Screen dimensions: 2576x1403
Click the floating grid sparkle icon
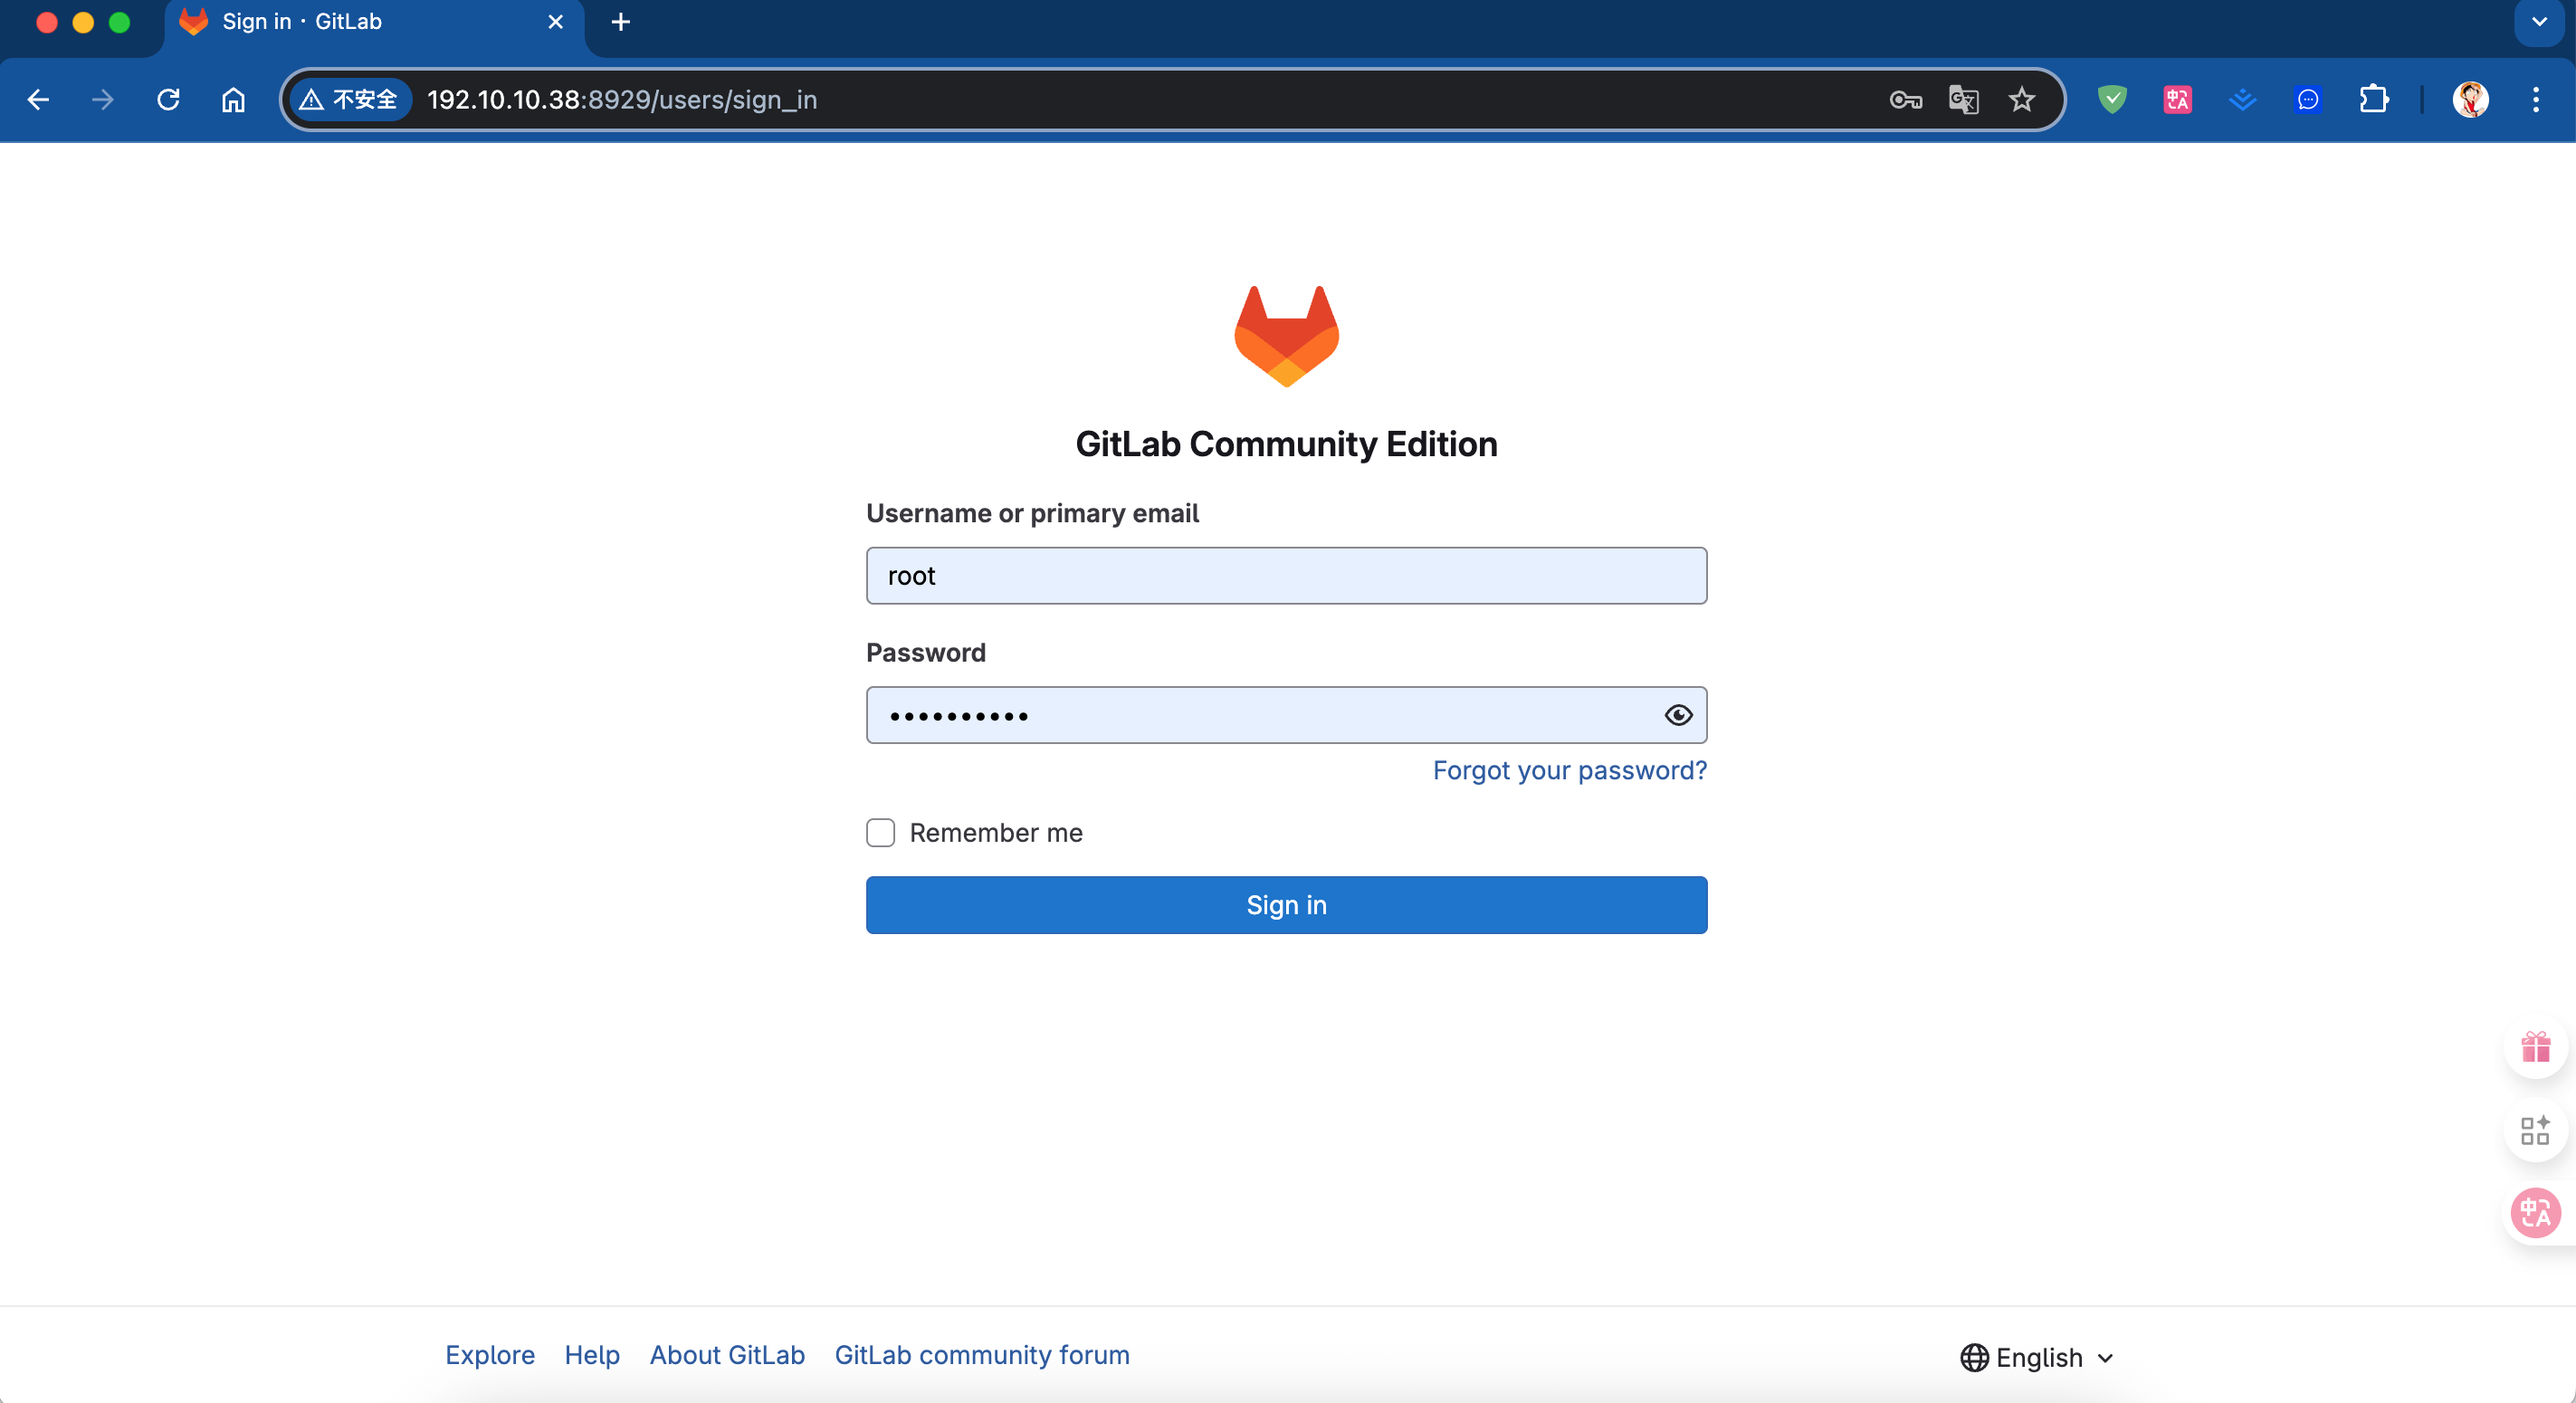pos(2535,1131)
